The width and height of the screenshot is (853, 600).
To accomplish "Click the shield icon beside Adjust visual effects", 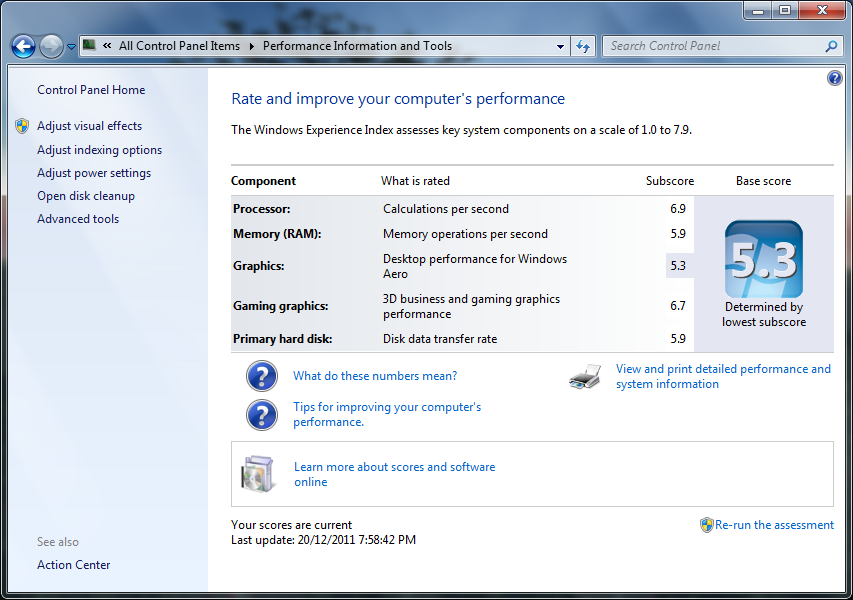I will pos(22,126).
